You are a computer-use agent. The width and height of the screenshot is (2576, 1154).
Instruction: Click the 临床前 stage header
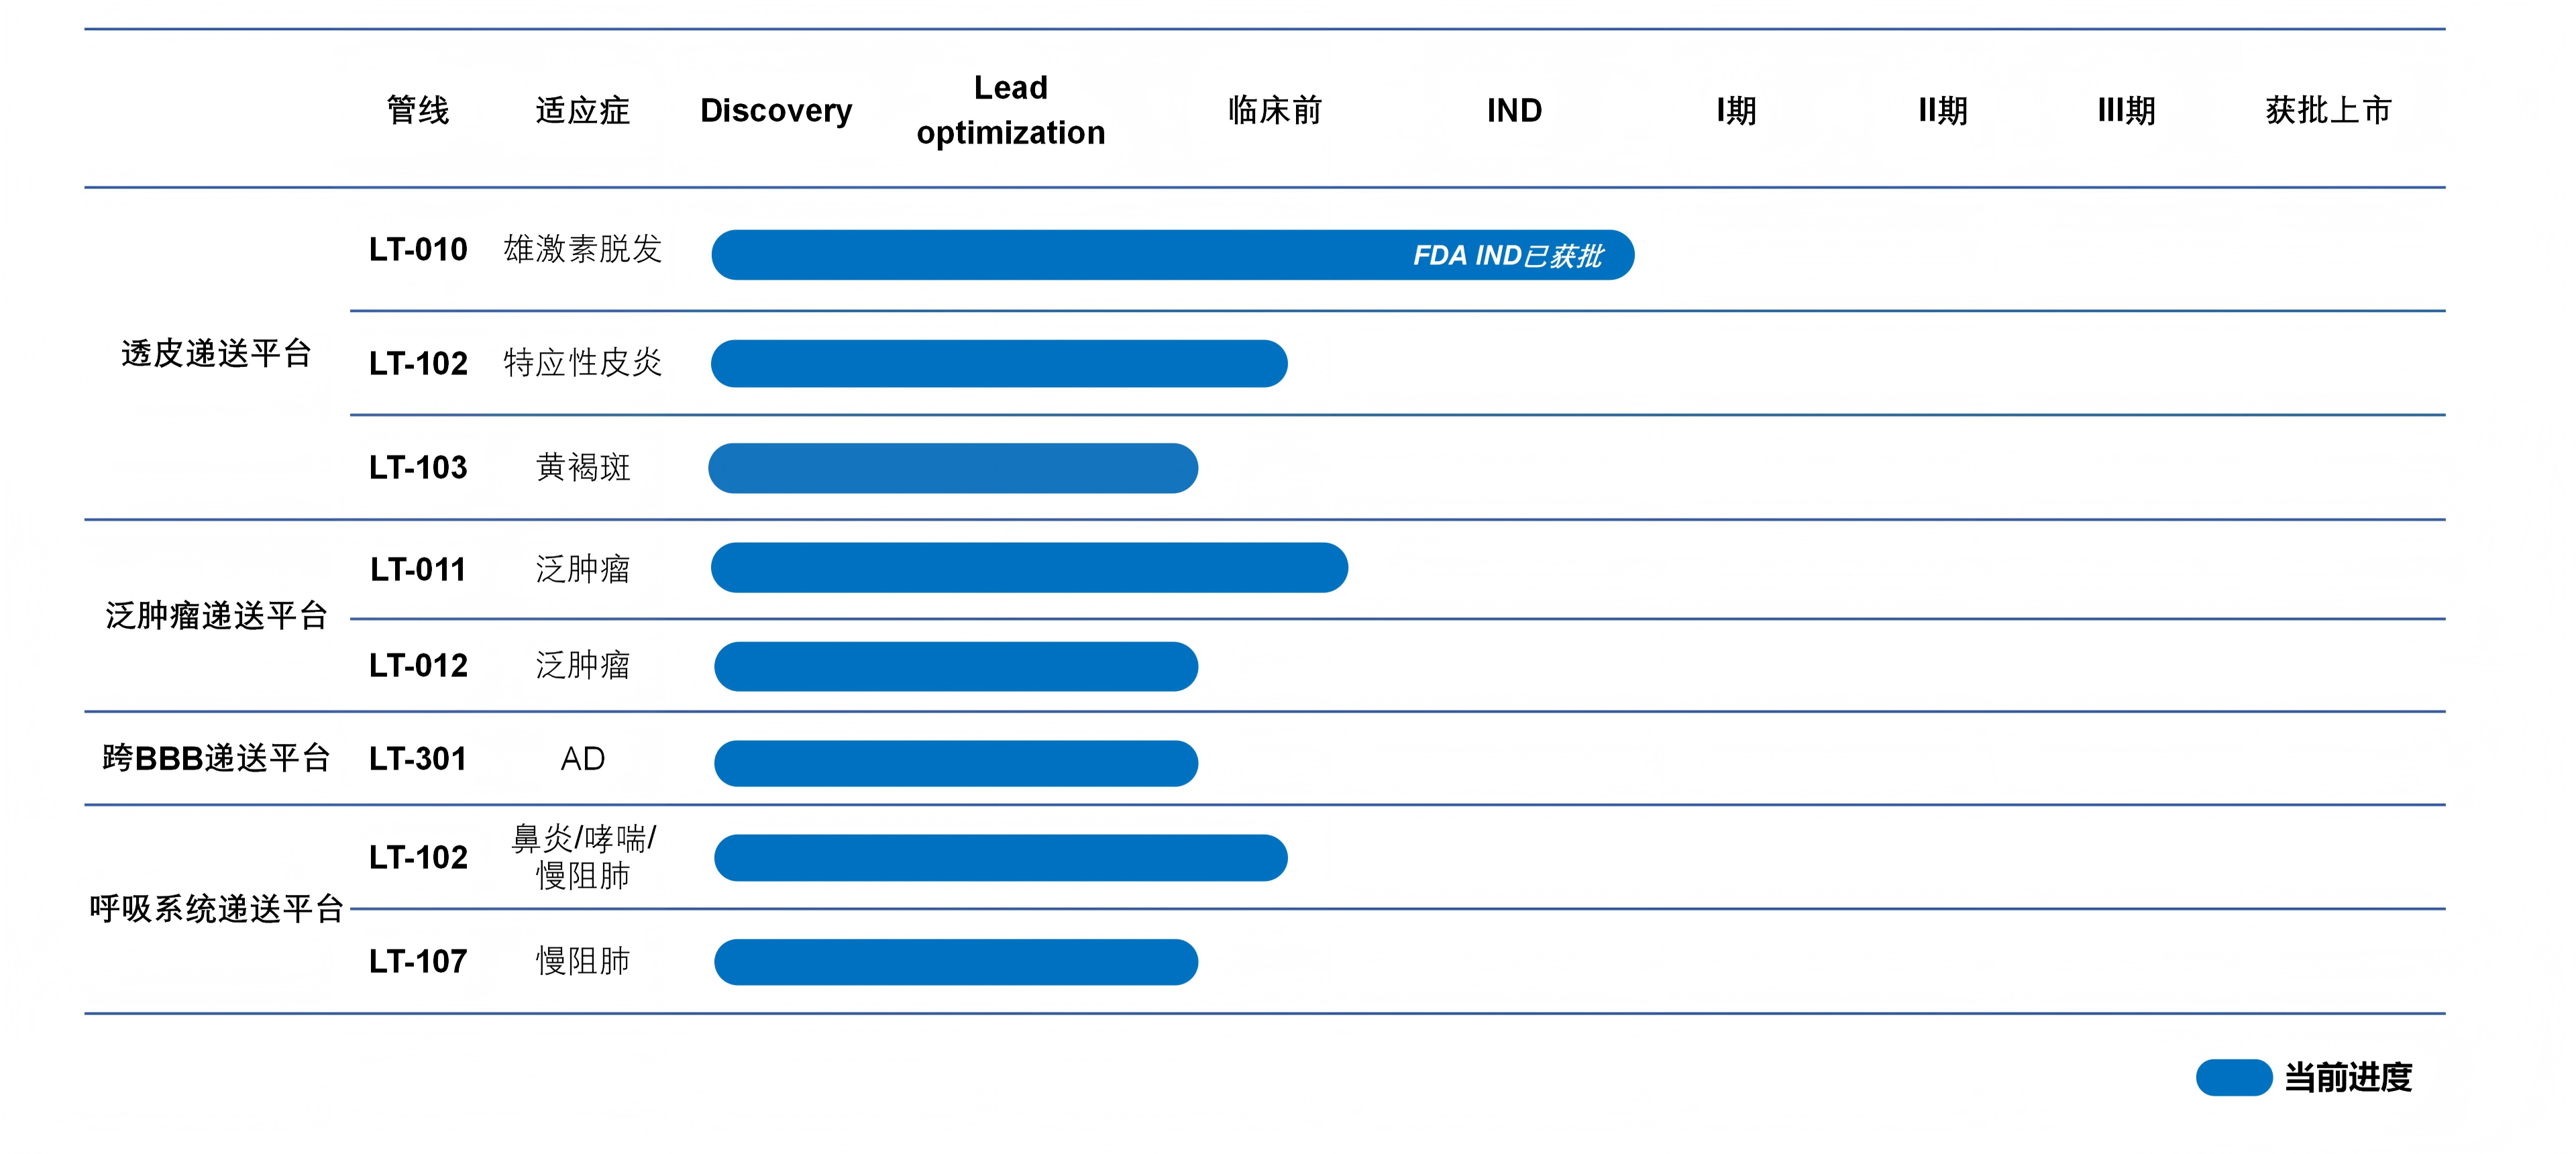pyautogui.click(x=1275, y=110)
